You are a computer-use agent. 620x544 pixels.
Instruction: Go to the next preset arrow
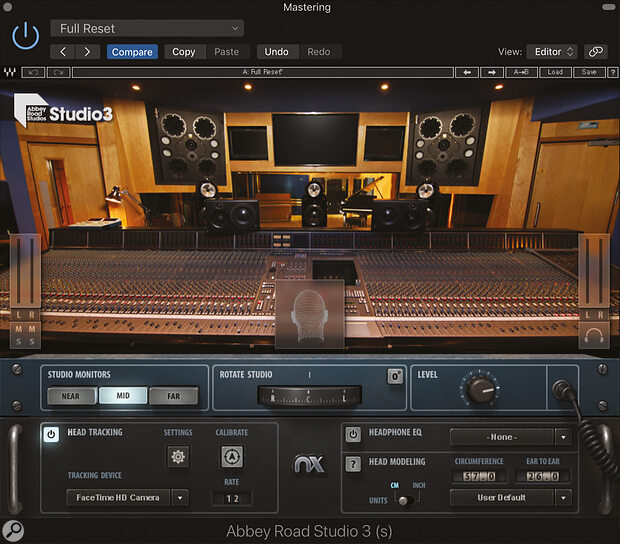[87, 52]
